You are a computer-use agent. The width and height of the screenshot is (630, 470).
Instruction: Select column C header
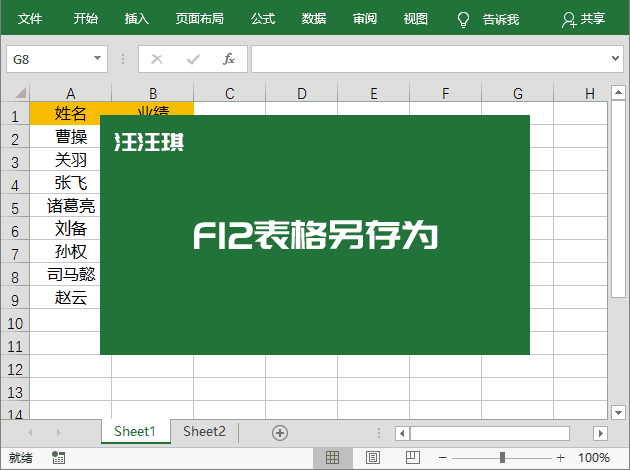[x=229, y=94]
